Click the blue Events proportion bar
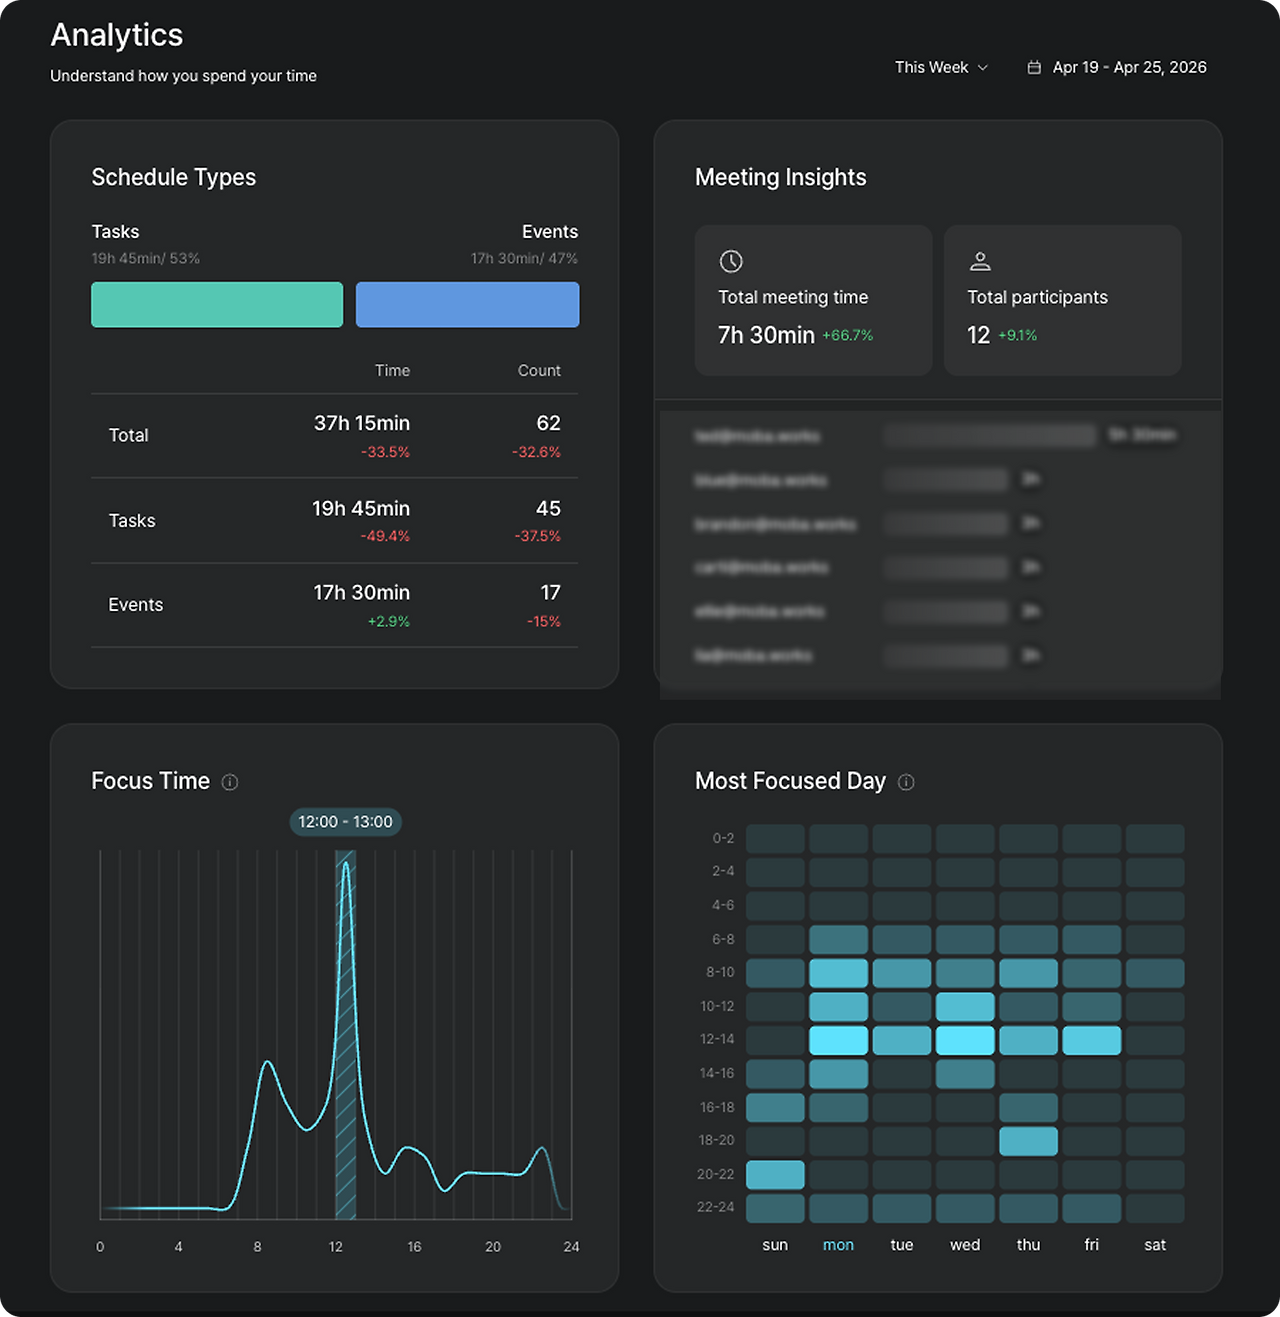Image resolution: width=1280 pixels, height=1317 pixels. 467,304
